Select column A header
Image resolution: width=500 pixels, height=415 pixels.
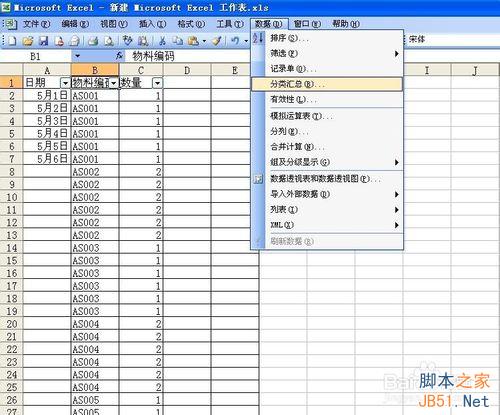coord(47,70)
